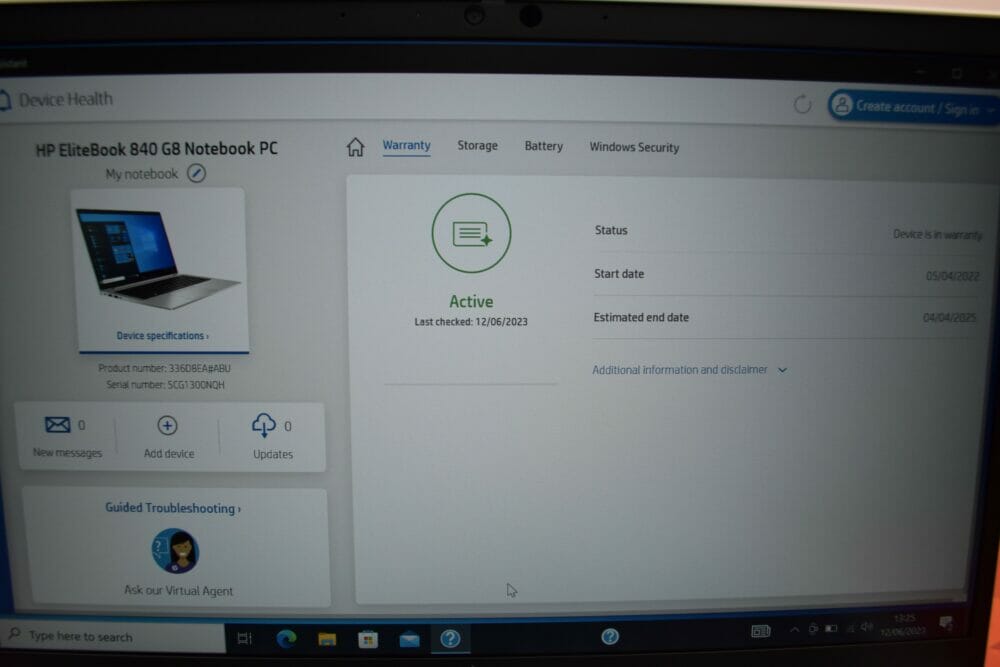
Task: Click the Task View taskbar icon
Action: [244, 638]
